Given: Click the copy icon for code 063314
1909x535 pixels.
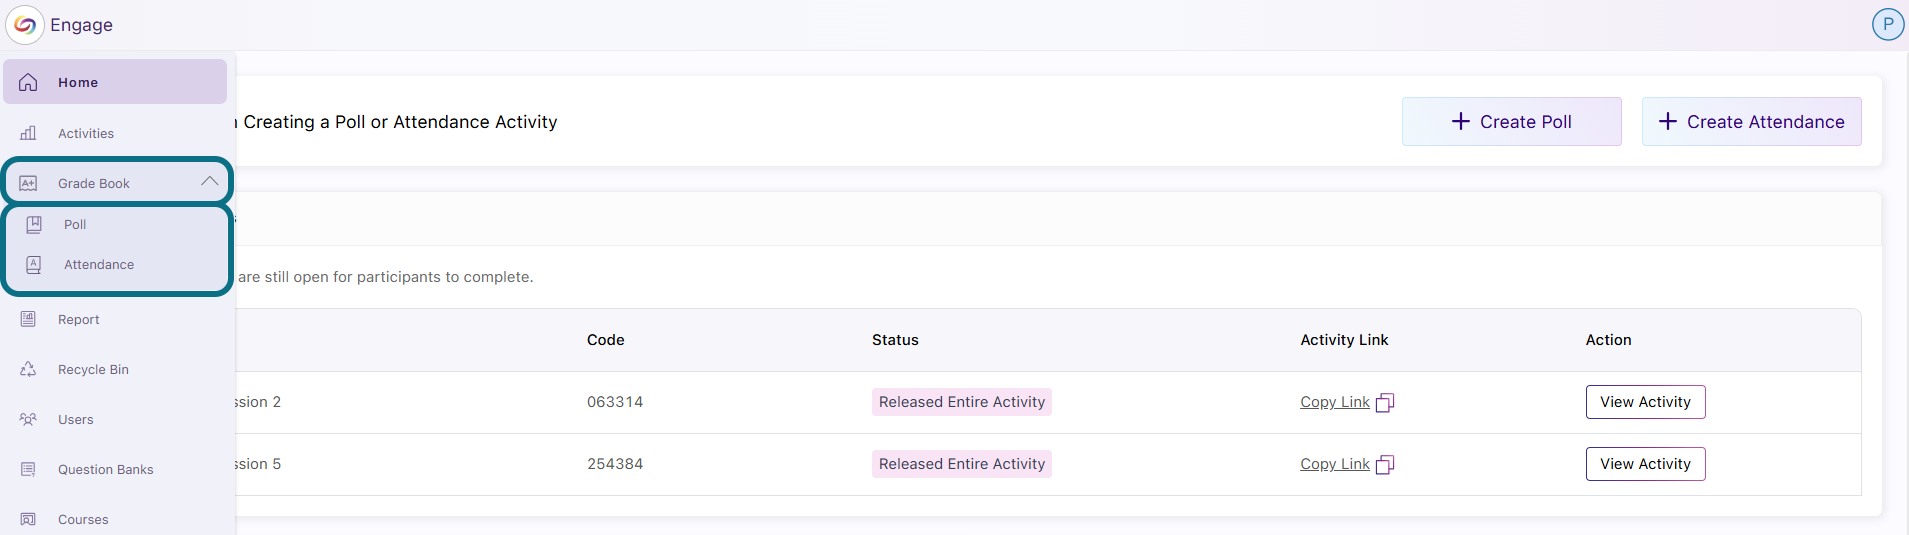Looking at the screenshot, I should (1385, 402).
